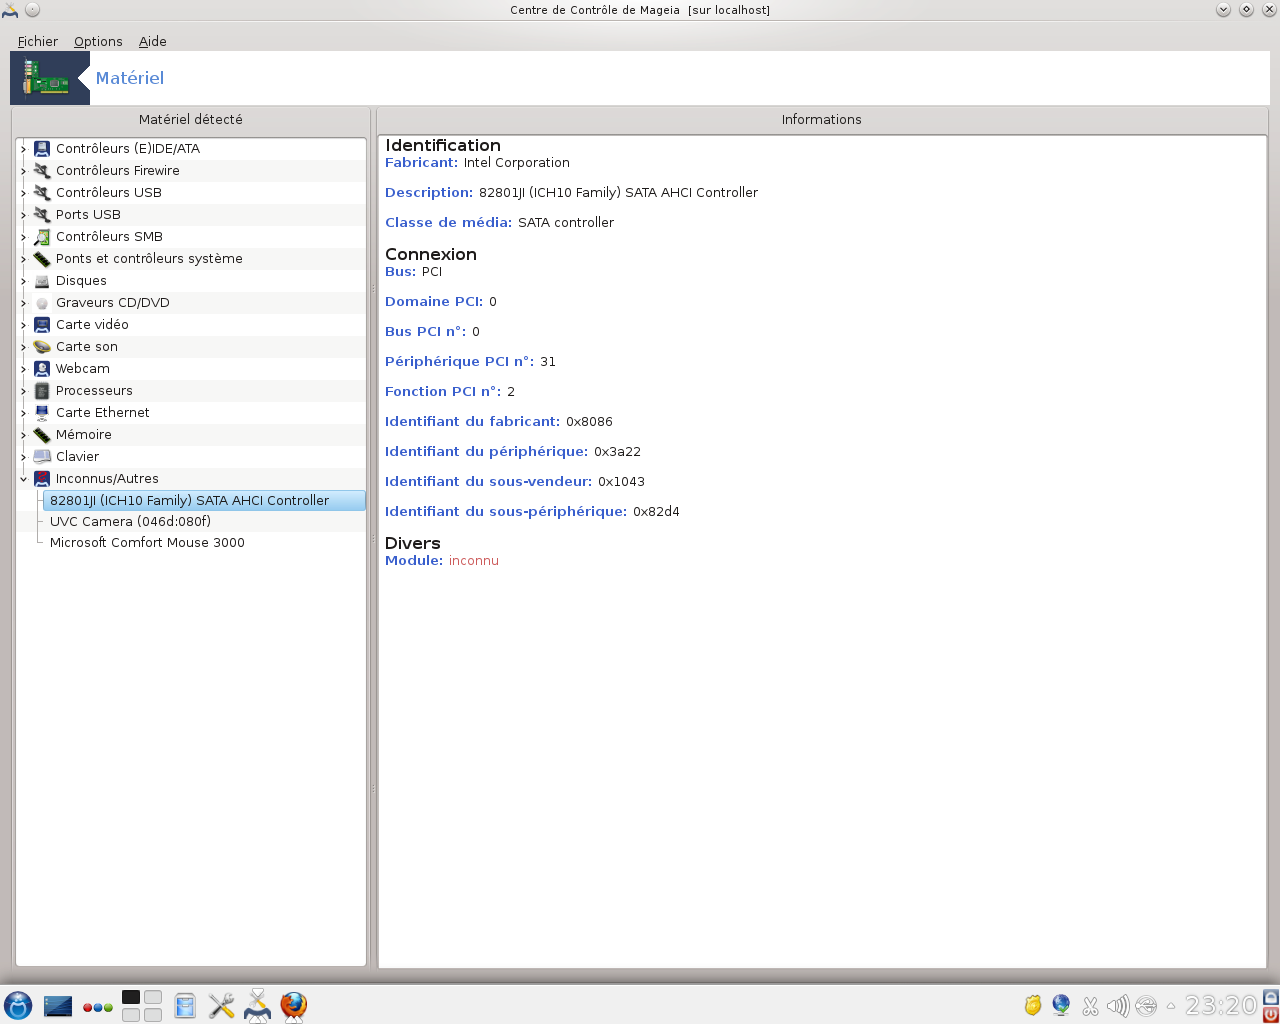Expand the Processeurs tree node

pyautogui.click(x=24, y=391)
